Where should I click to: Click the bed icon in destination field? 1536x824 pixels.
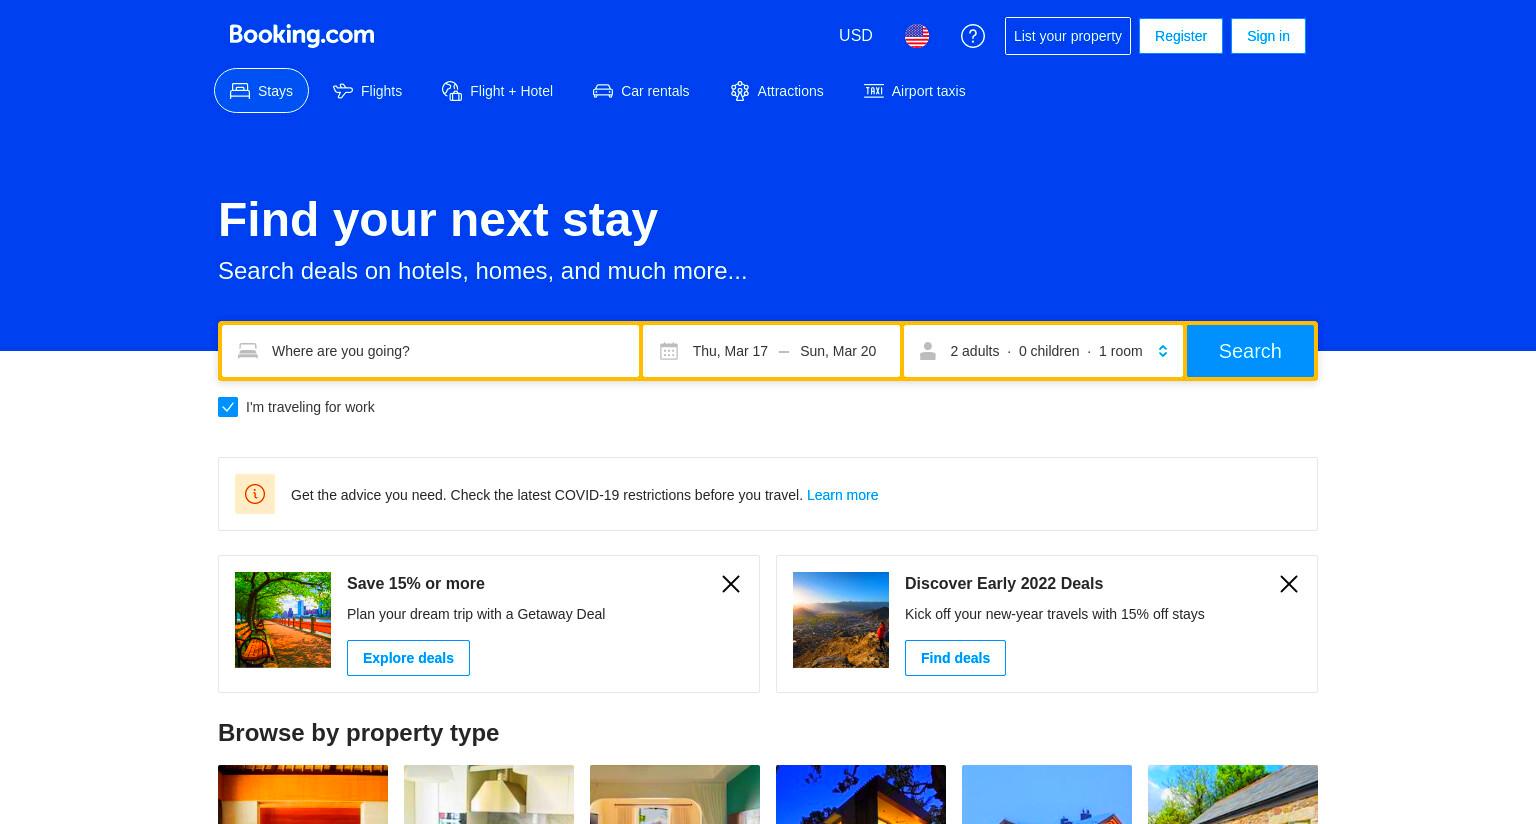[248, 351]
